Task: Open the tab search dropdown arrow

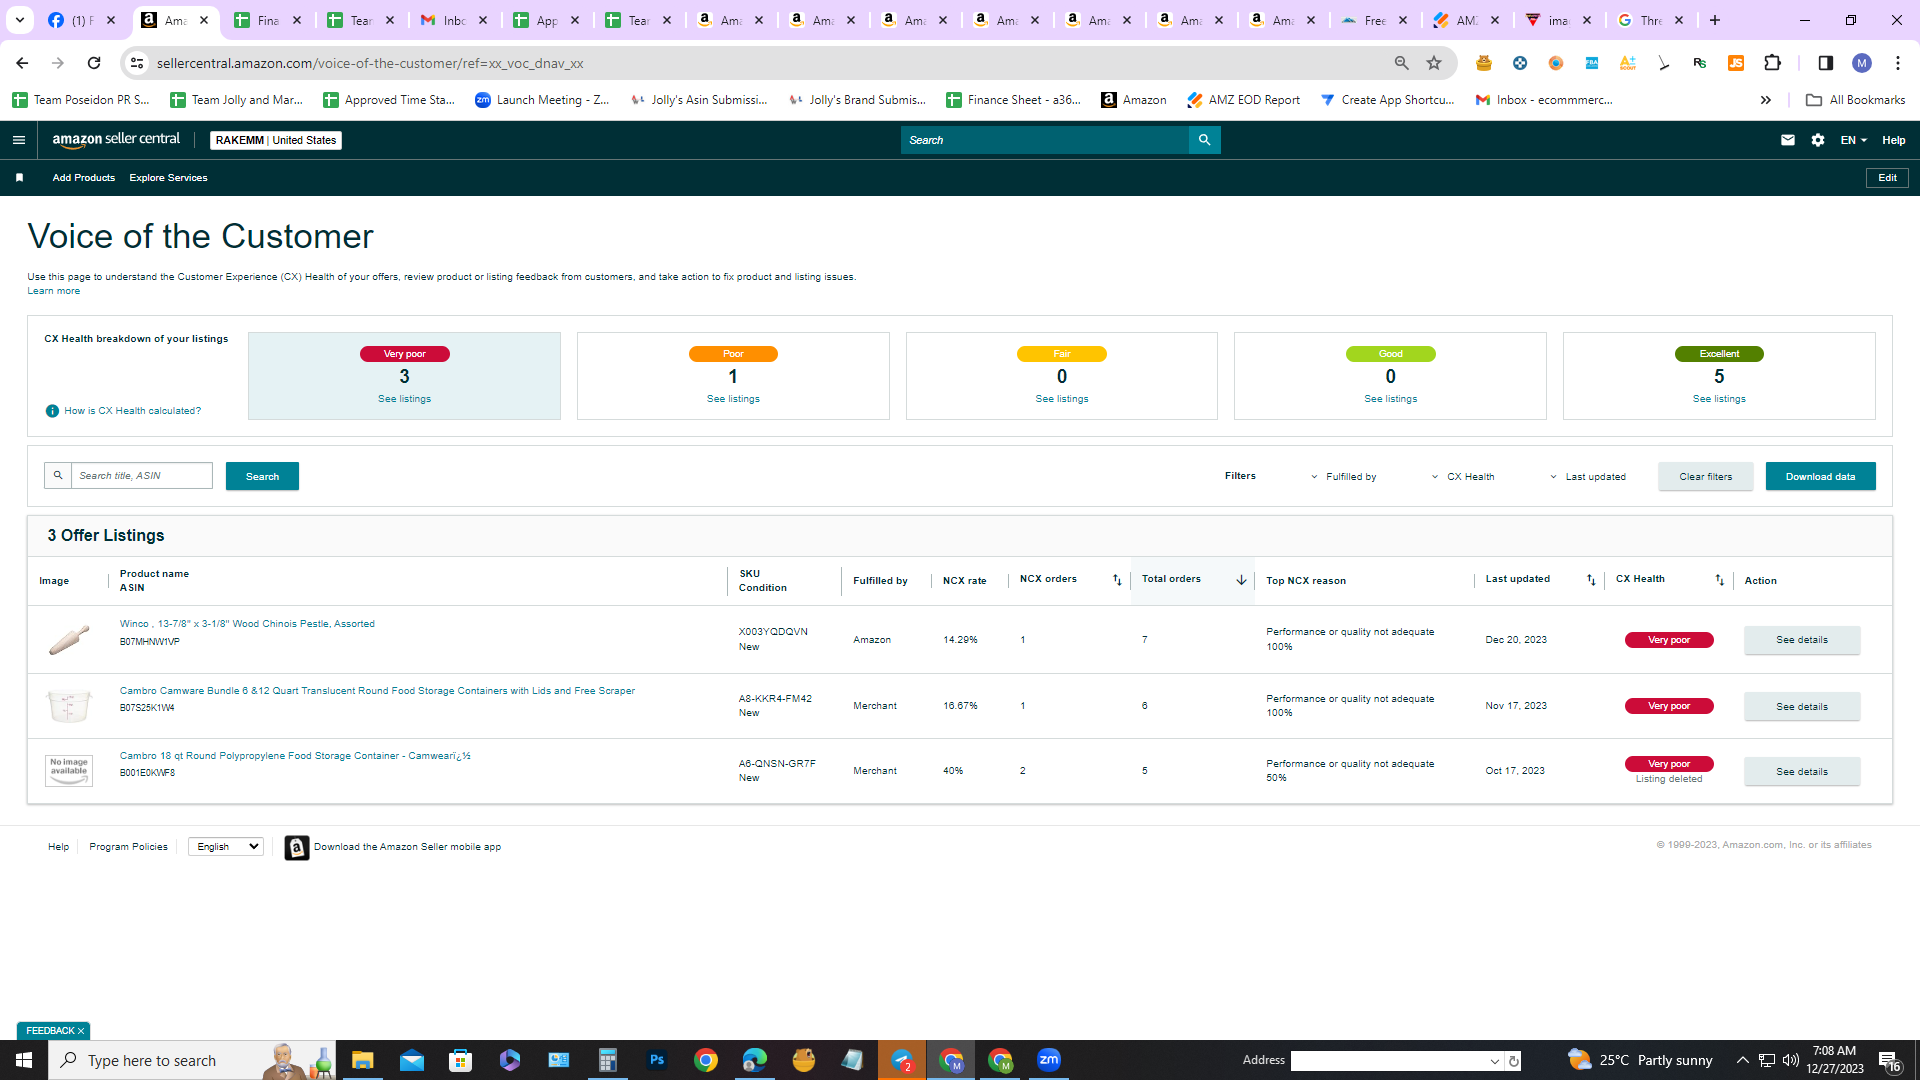Action: [20, 20]
